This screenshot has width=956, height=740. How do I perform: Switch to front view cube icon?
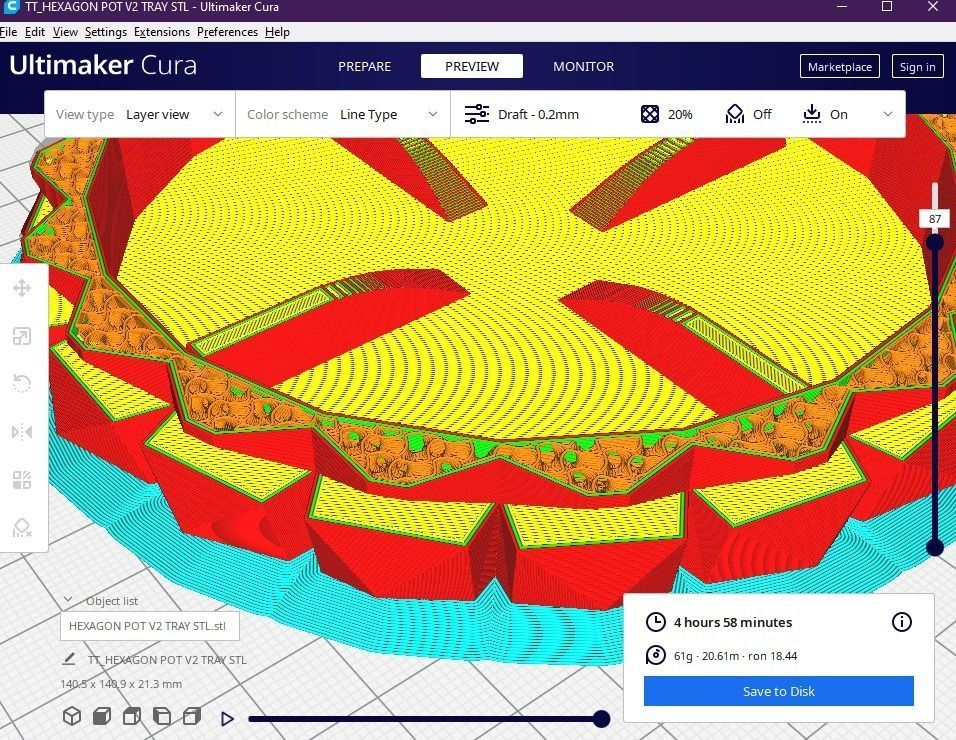[102, 716]
